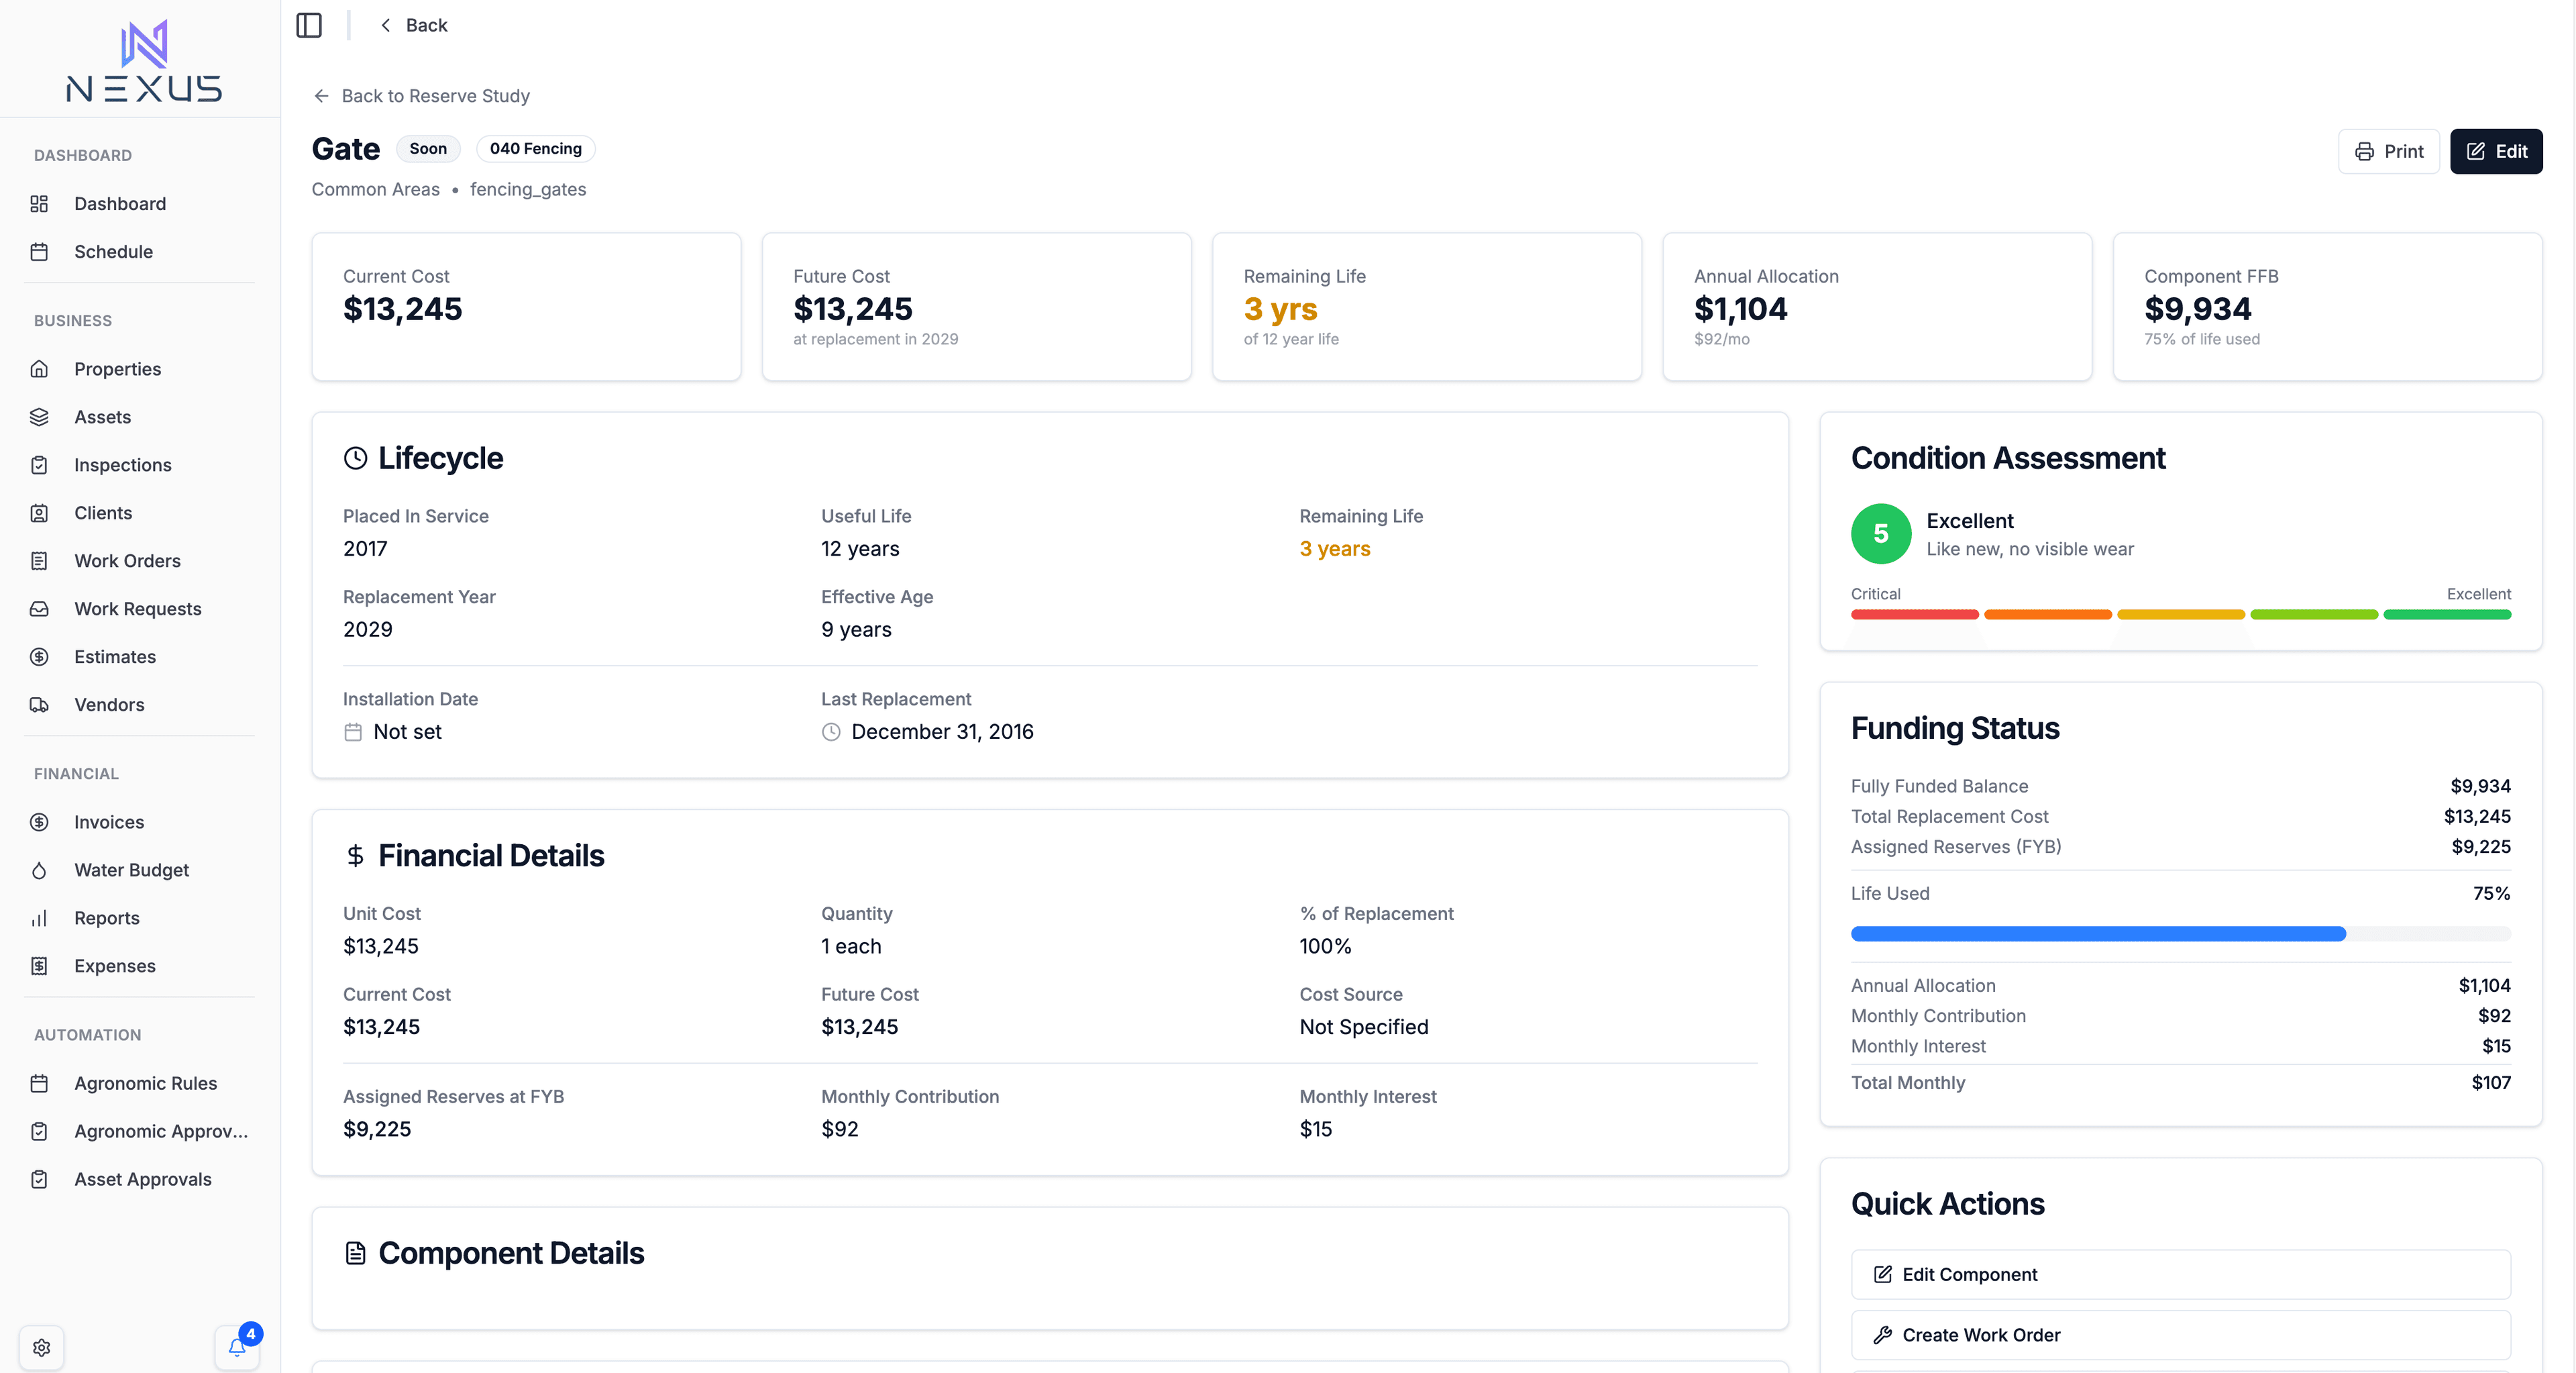
Task: Click the Assets layers icon
Action: pos(39,417)
